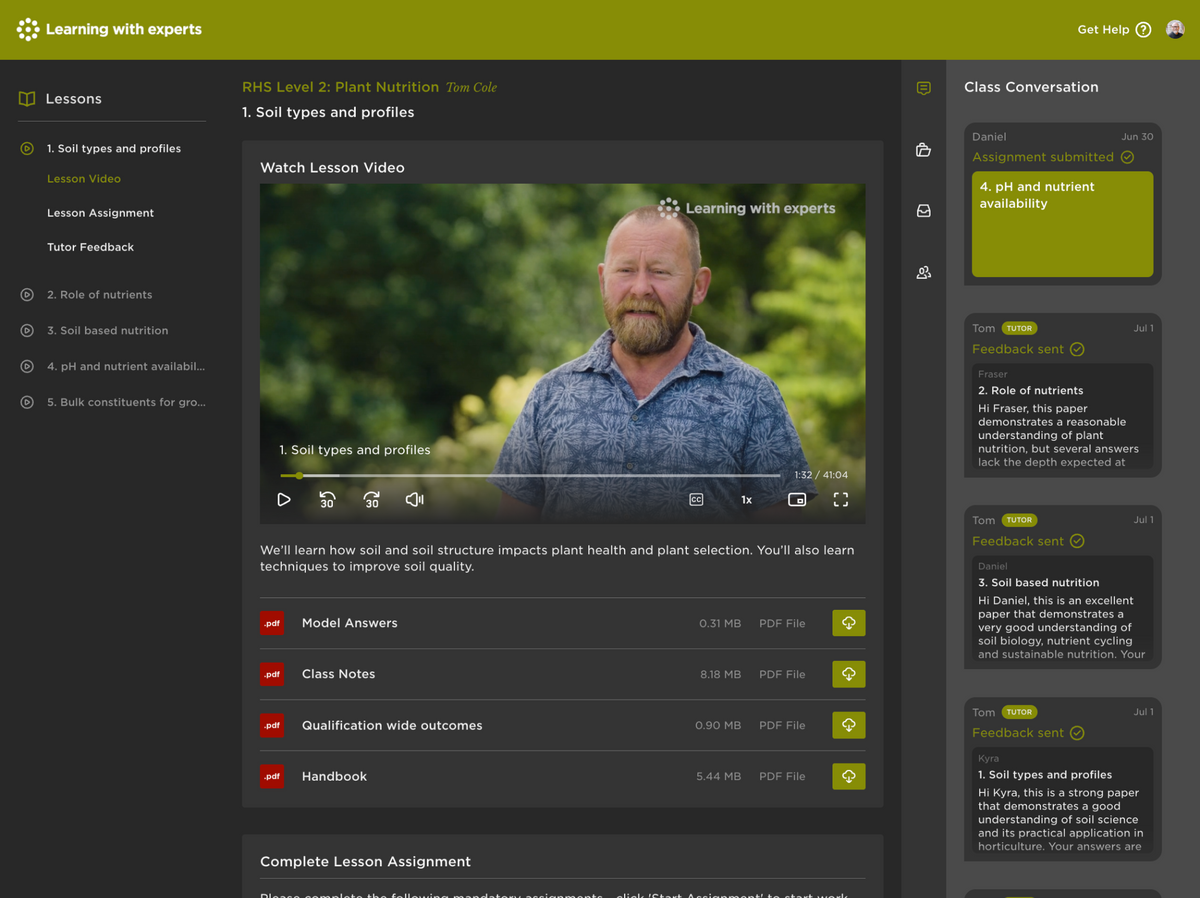Click the 1:32 / 41:04 time display
This screenshot has height=898, width=1200.
821,475
